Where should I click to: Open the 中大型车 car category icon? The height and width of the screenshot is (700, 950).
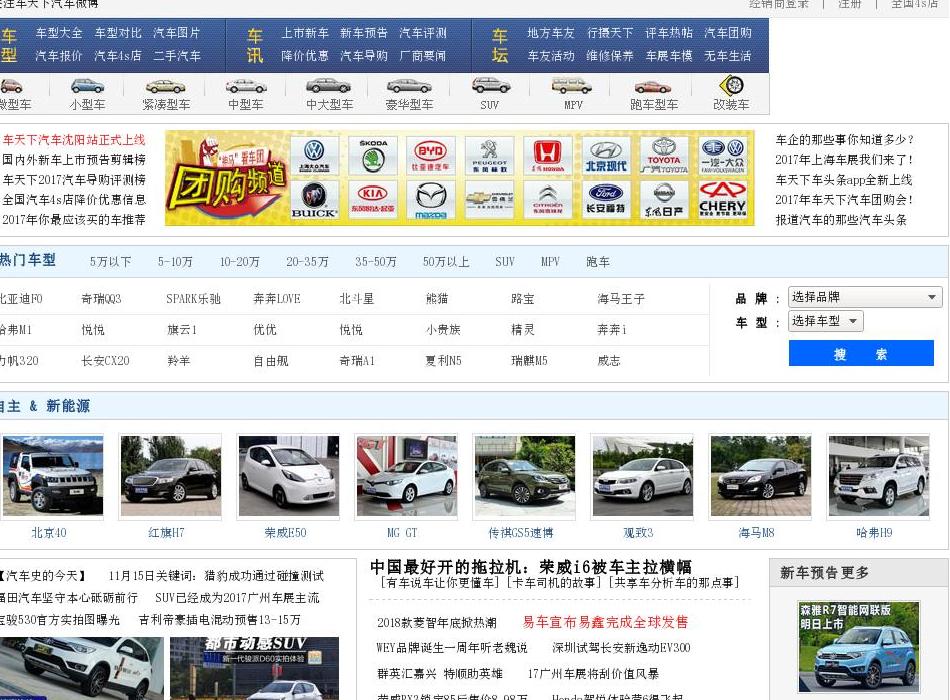(x=328, y=85)
